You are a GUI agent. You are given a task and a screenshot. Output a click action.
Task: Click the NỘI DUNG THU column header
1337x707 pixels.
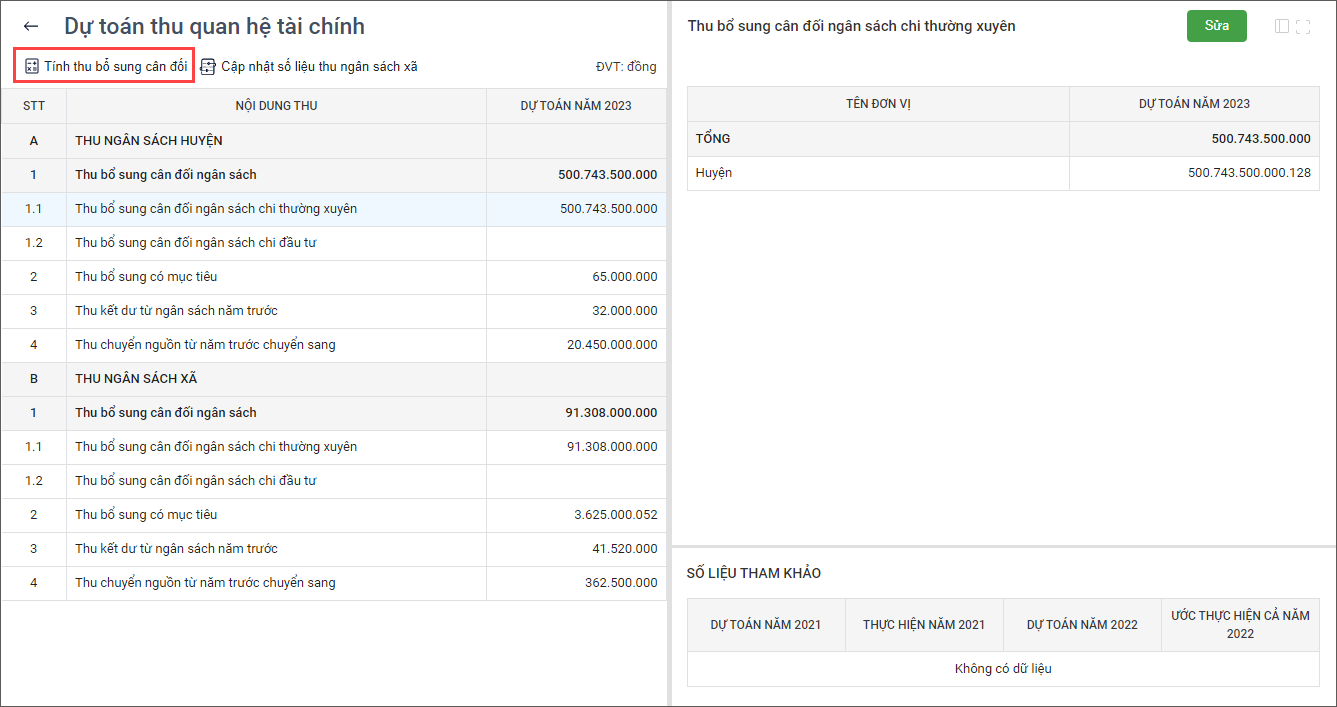276,106
